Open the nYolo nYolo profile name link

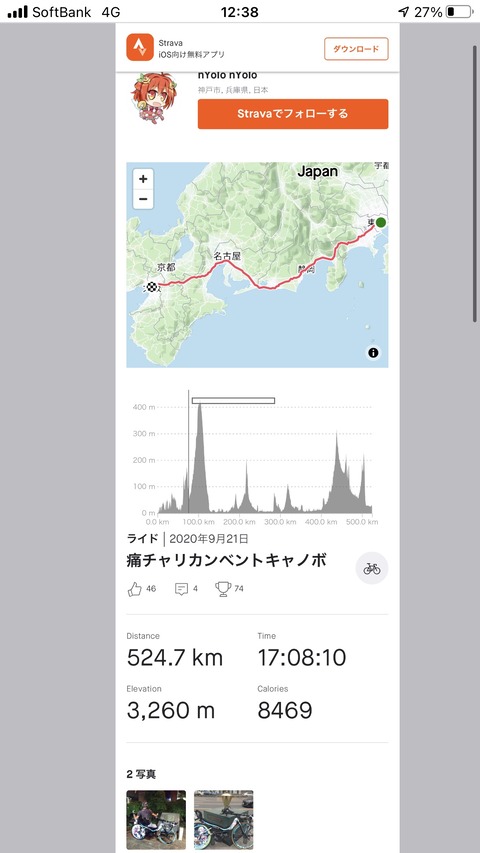click(227, 75)
